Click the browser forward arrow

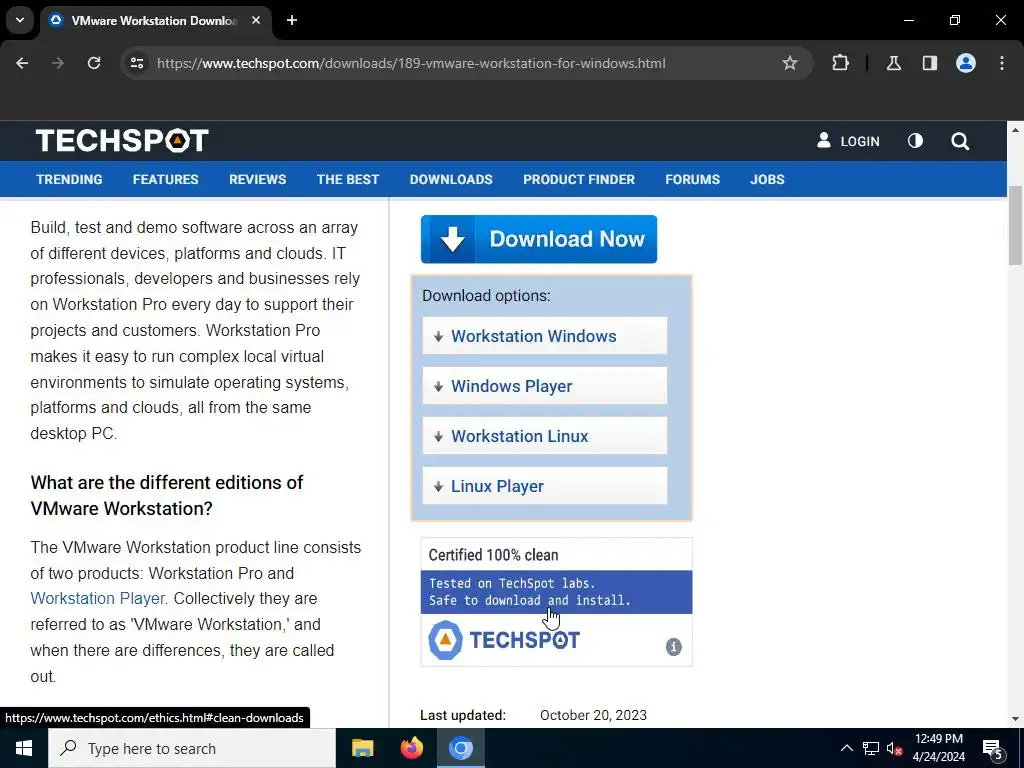tap(58, 63)
